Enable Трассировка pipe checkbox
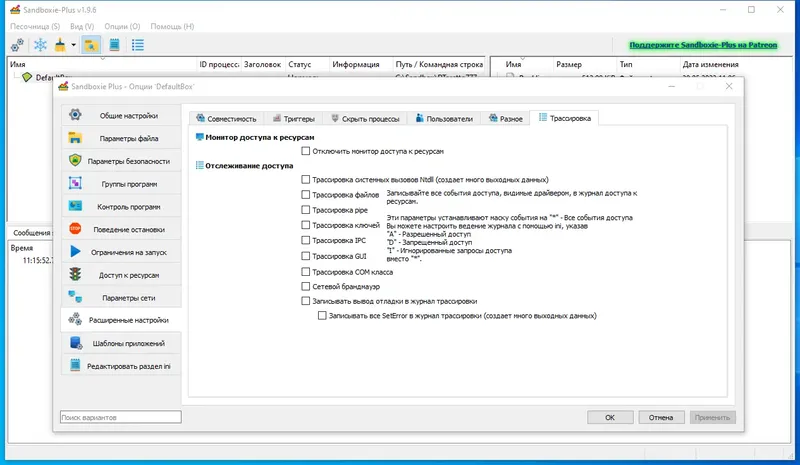800x465 pixels. pos(306,210)
